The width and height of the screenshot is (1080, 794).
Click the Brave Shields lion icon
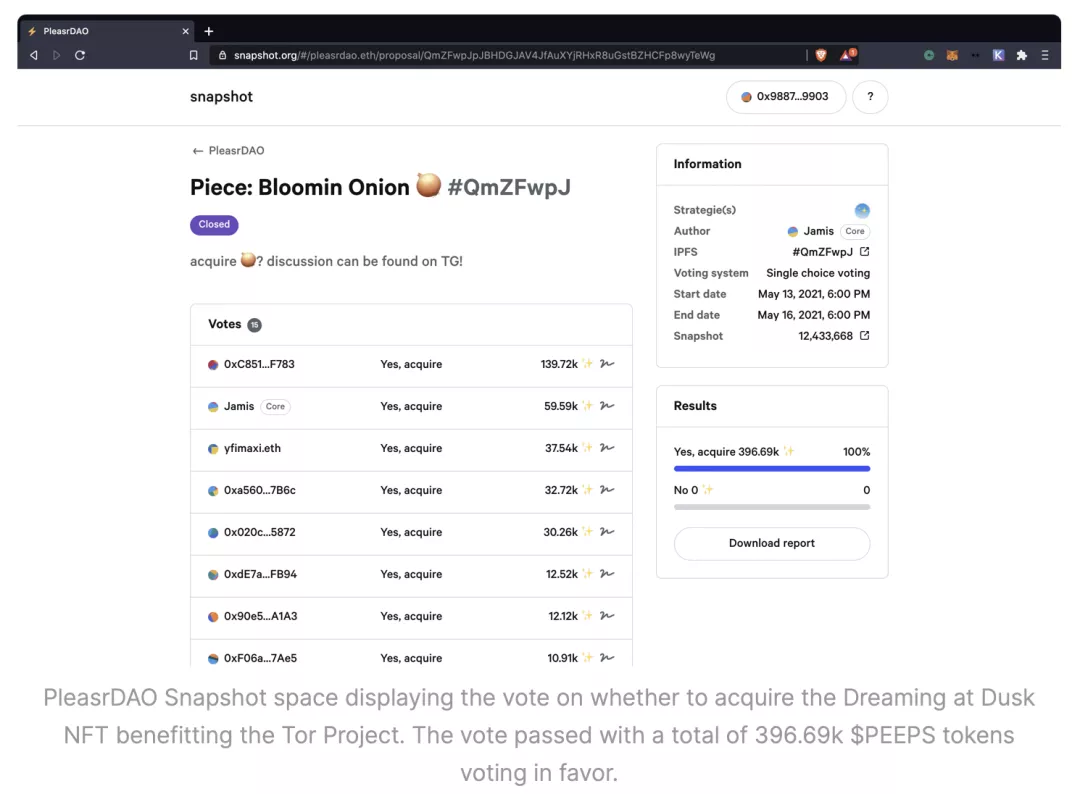pyautogui.click(x=821, y=55)
